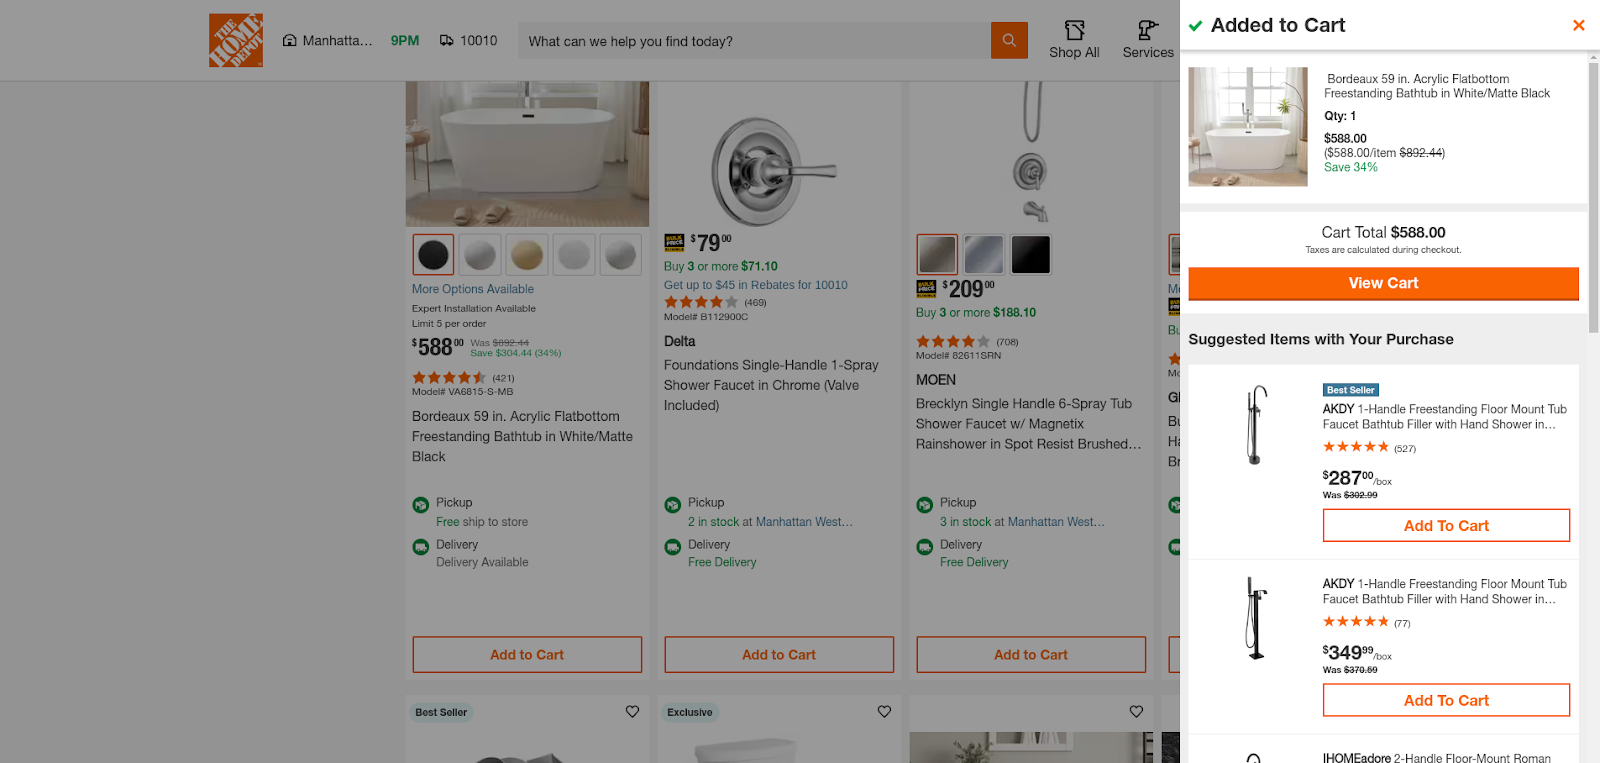Click the heart icon on third bottom product

tap(1136, 712)
